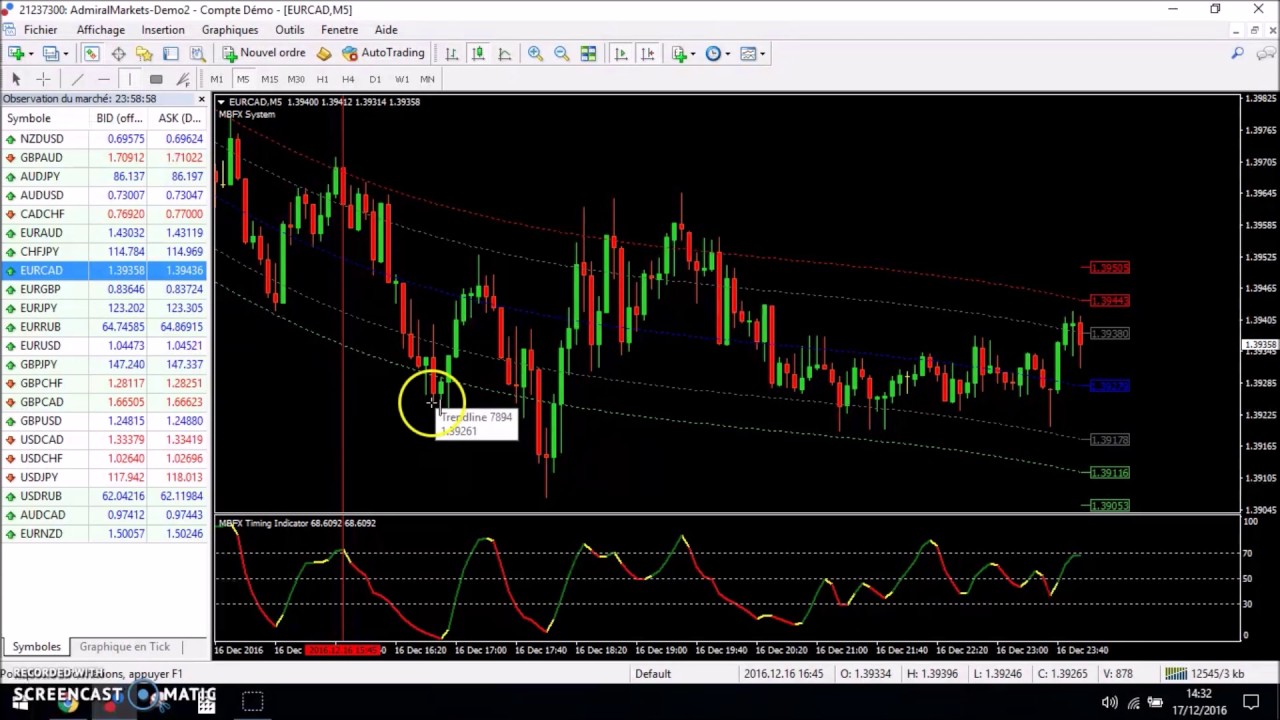Select EURNZD row in market watch
The width and height of the screenshot is (1280, 720).
104,534
